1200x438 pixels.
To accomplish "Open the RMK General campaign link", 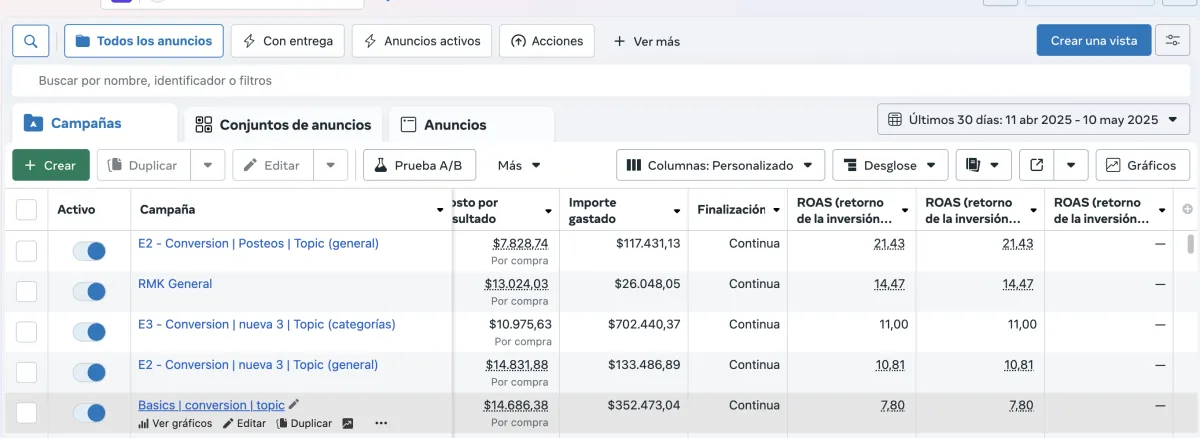I will point(175,284).
